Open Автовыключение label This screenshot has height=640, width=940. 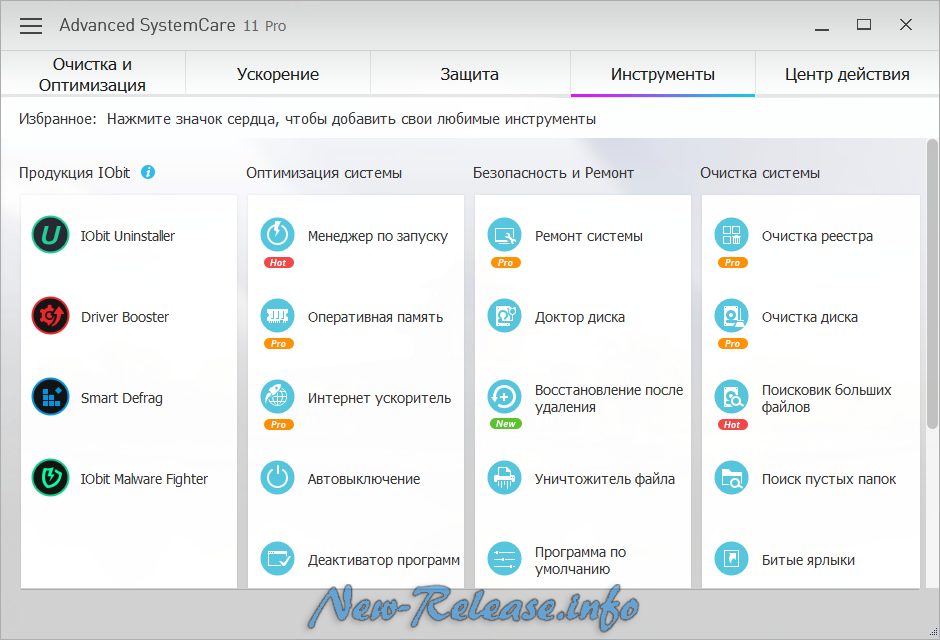364,479
